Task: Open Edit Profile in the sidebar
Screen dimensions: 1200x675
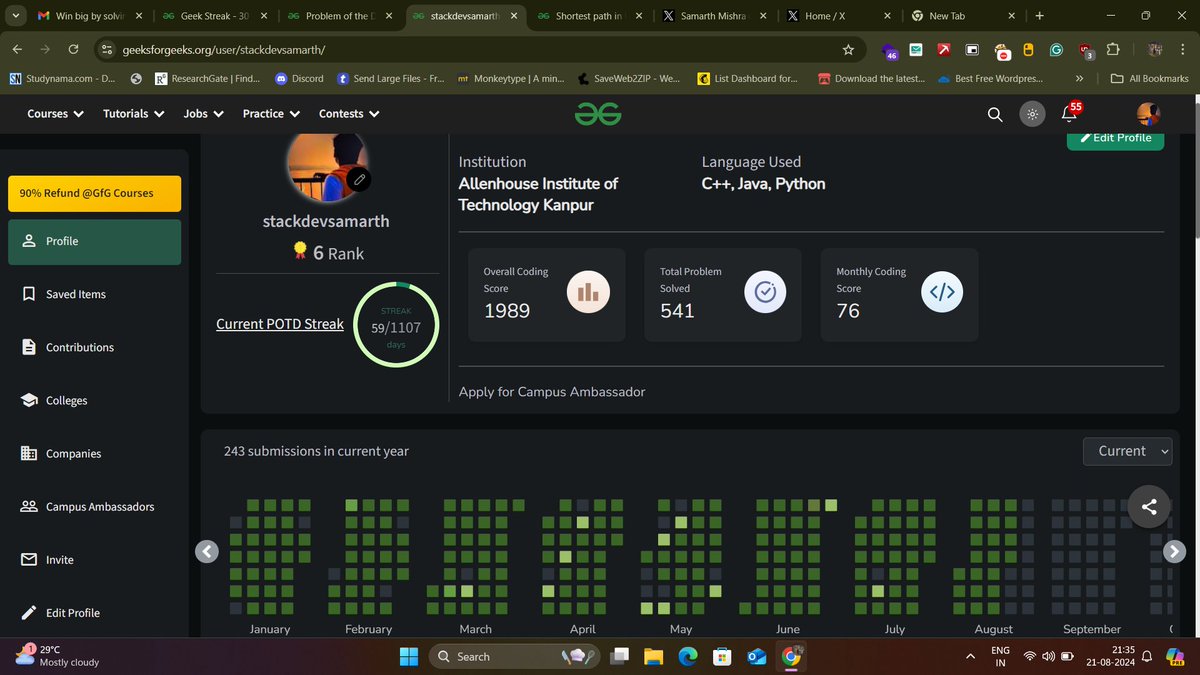Action: (x=94, y=613)
